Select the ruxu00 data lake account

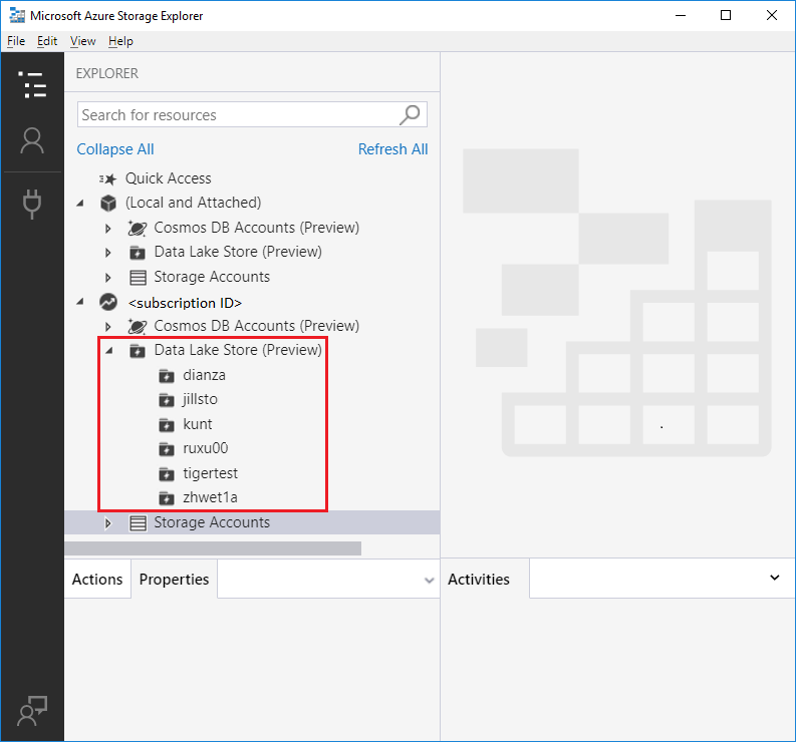pyautogui.click(x=206, y=449)
